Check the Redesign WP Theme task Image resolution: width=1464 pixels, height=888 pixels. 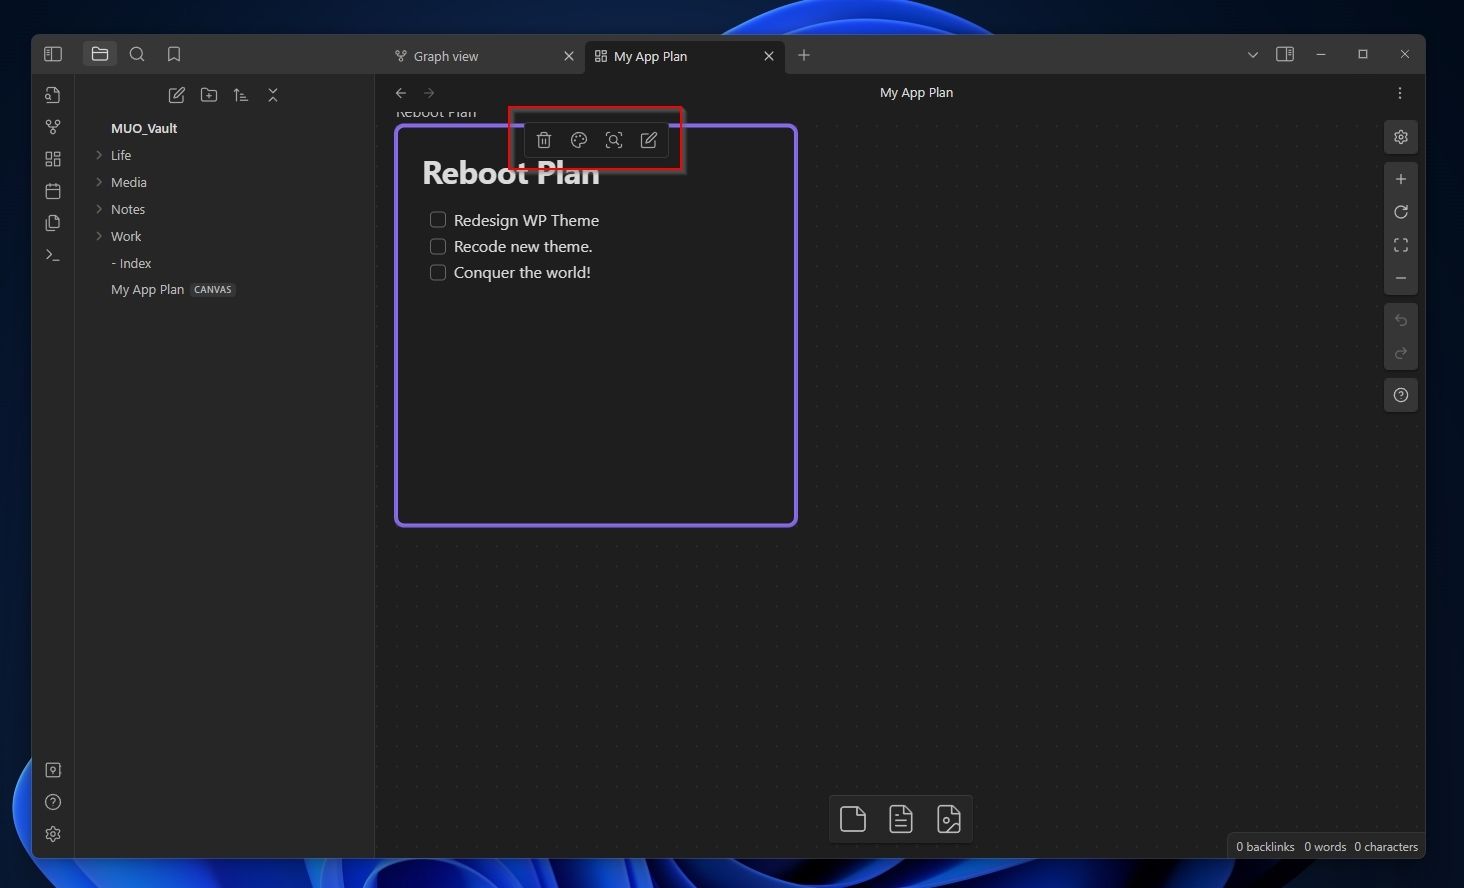[437, 219]
